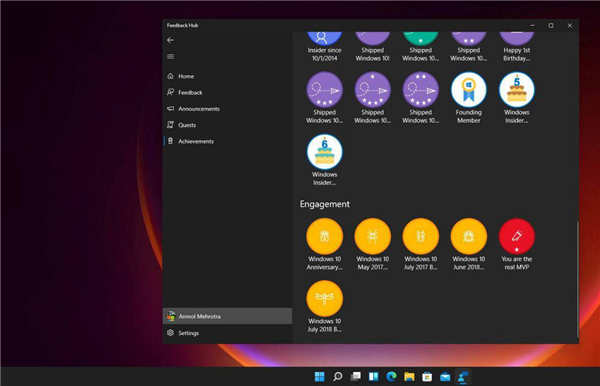The image size is (600, 386).
Task: Select the Shipped badge with two stars on top
Action: (x=421, y=98)
